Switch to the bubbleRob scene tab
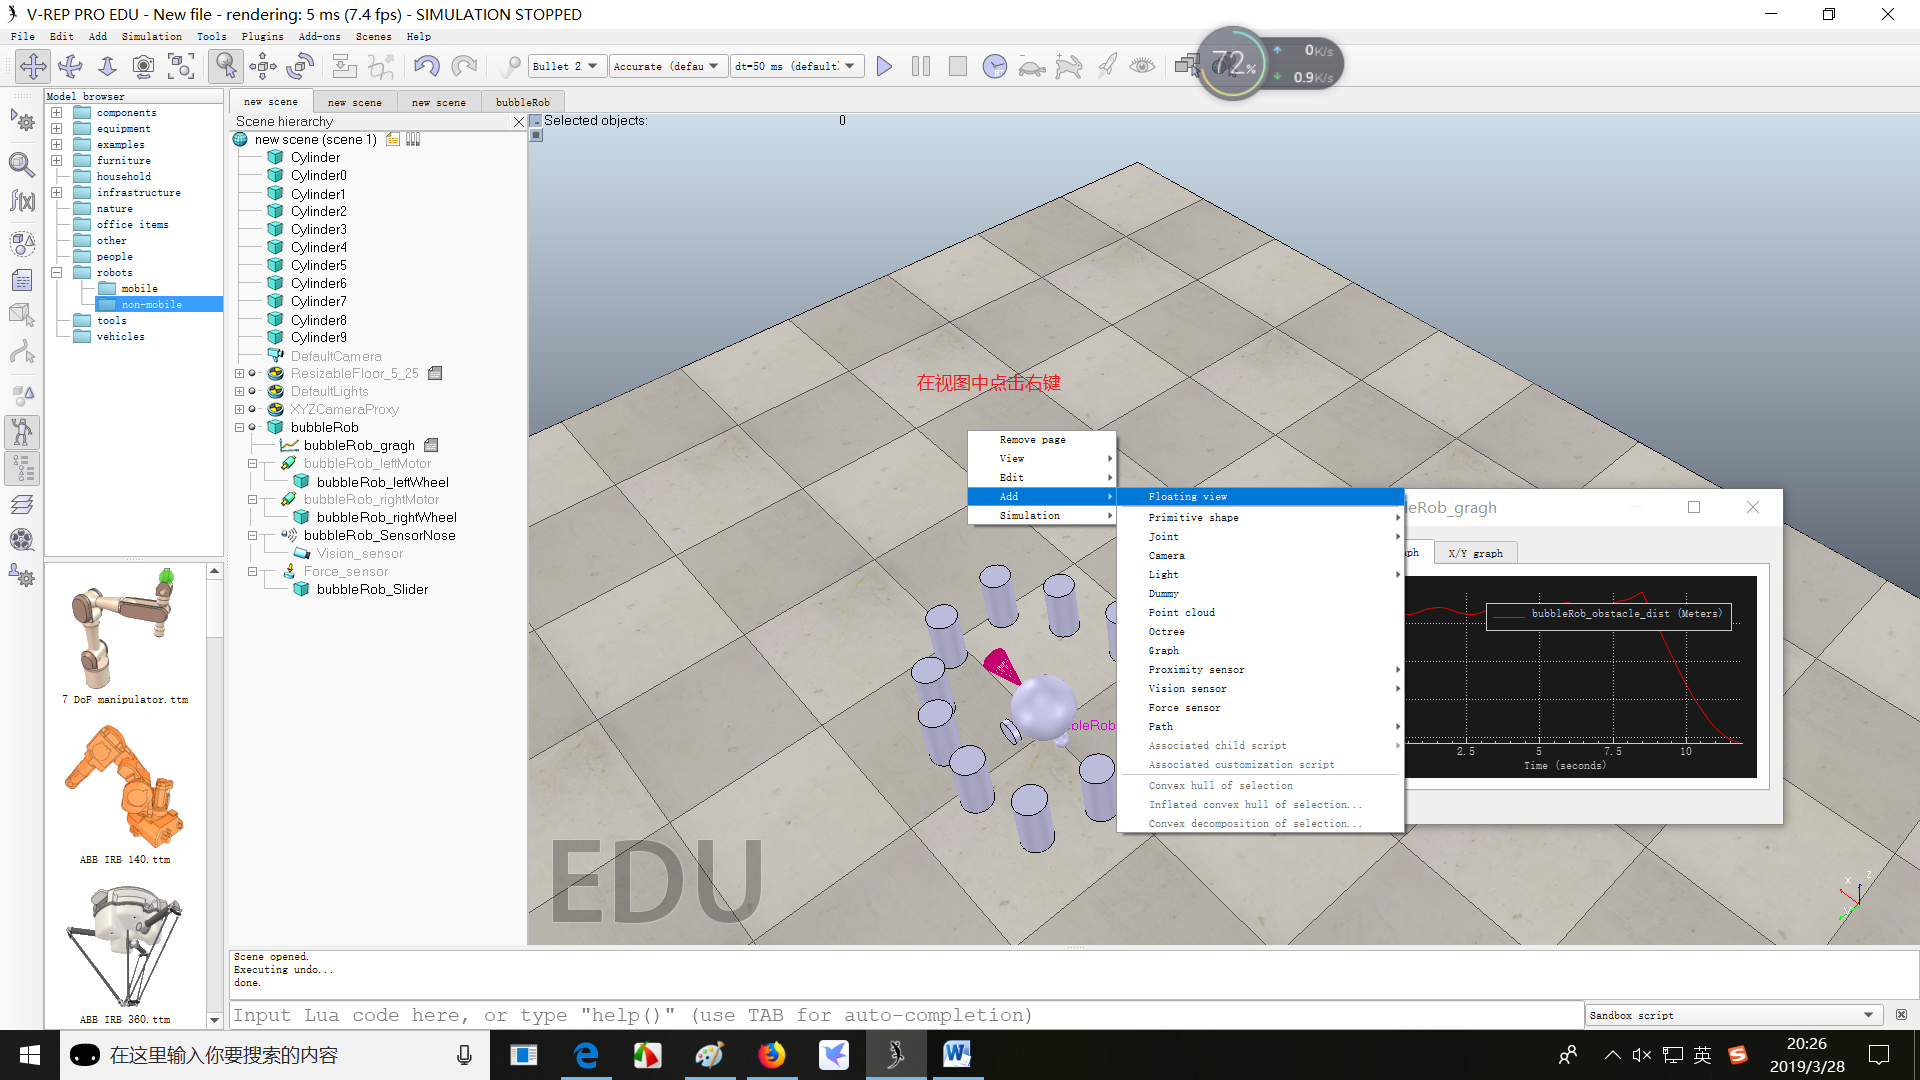 pos(522,102)
